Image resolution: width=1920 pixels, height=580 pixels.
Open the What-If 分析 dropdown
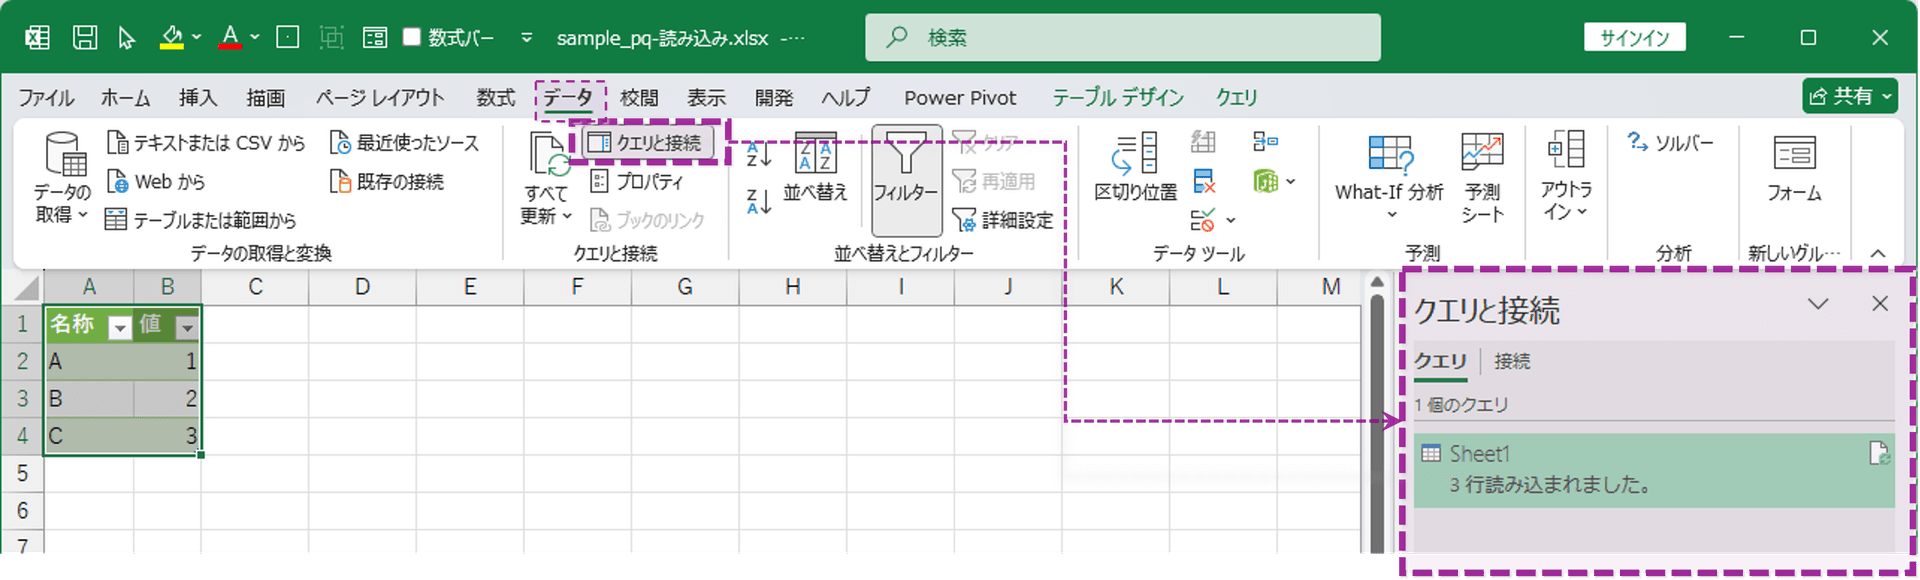(1390, 178)
